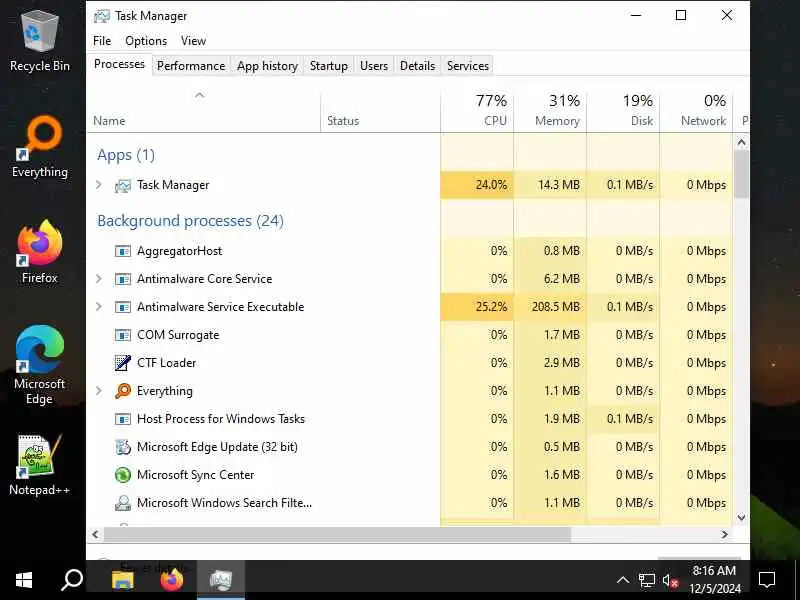The width and height of the screenshot is (800, 600).
Task: Expand the Task Manager app row
Action: (99, 185)
